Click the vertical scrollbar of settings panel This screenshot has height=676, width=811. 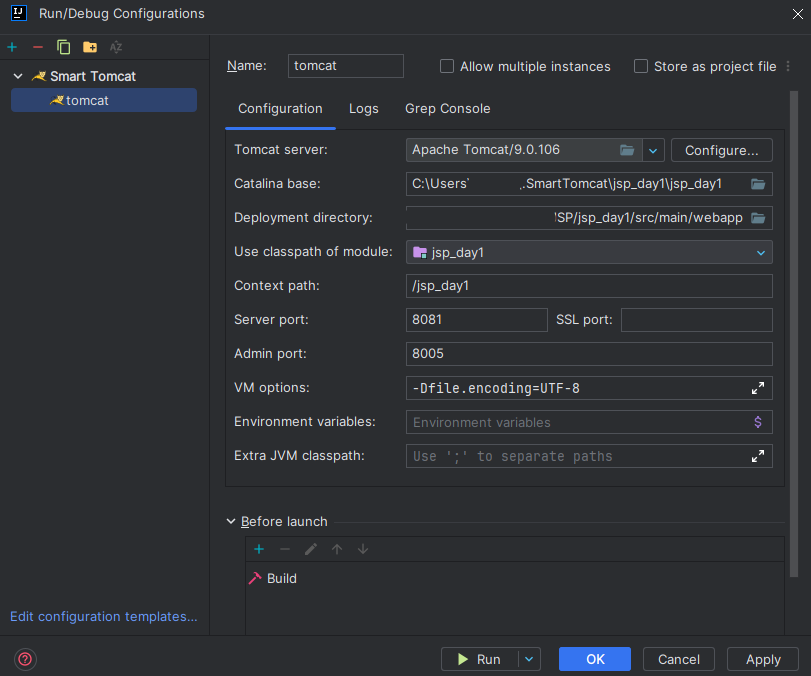794,334
